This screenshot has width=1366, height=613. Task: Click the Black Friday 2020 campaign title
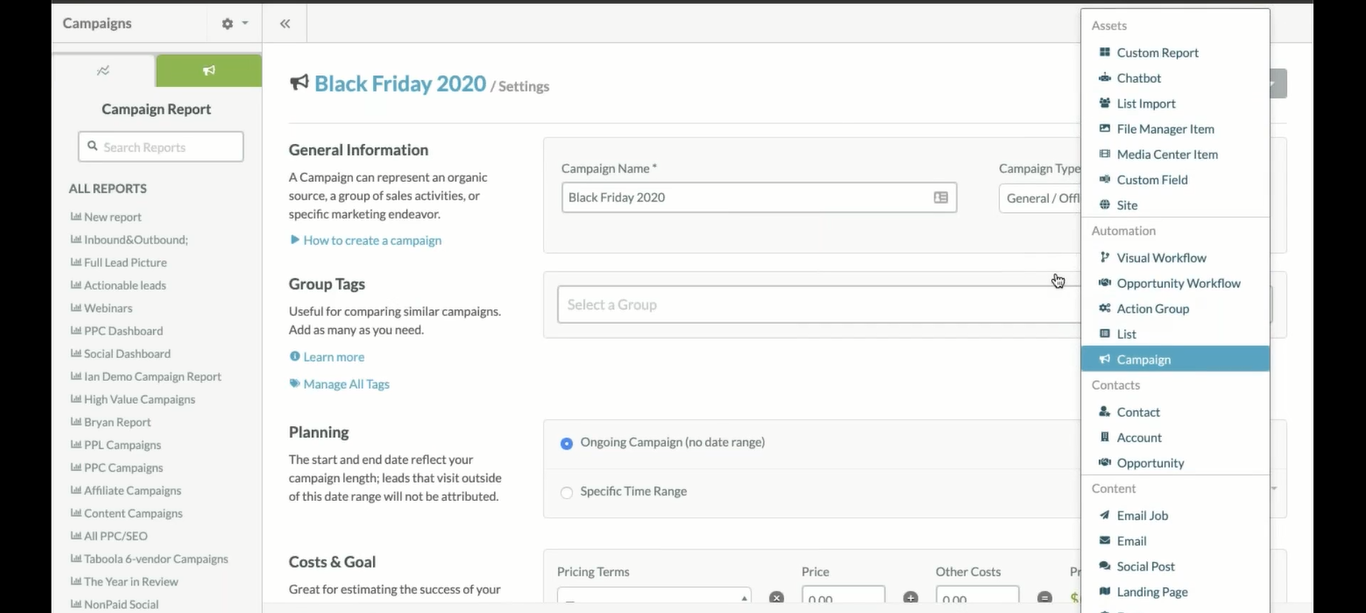(400, 84)
